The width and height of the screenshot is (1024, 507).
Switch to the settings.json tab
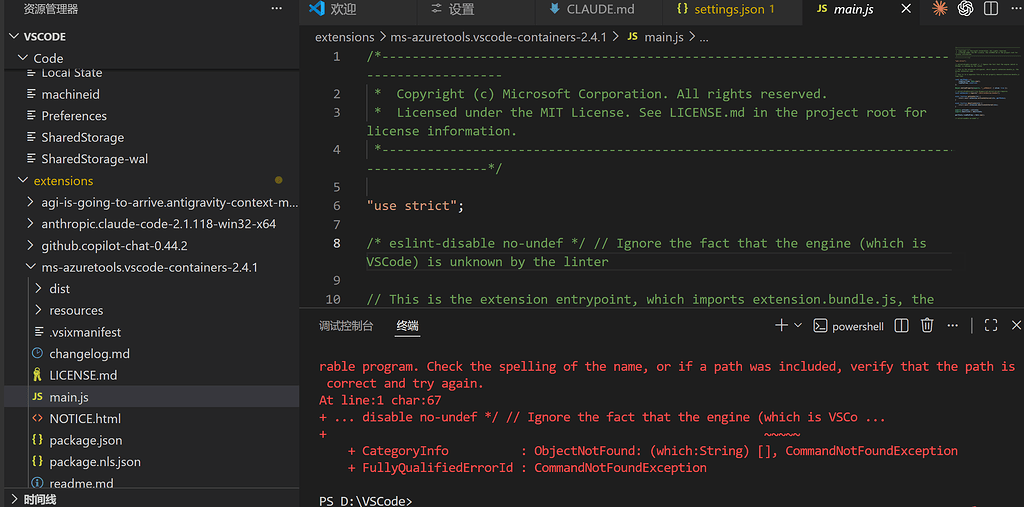click(x=731, y=9)
